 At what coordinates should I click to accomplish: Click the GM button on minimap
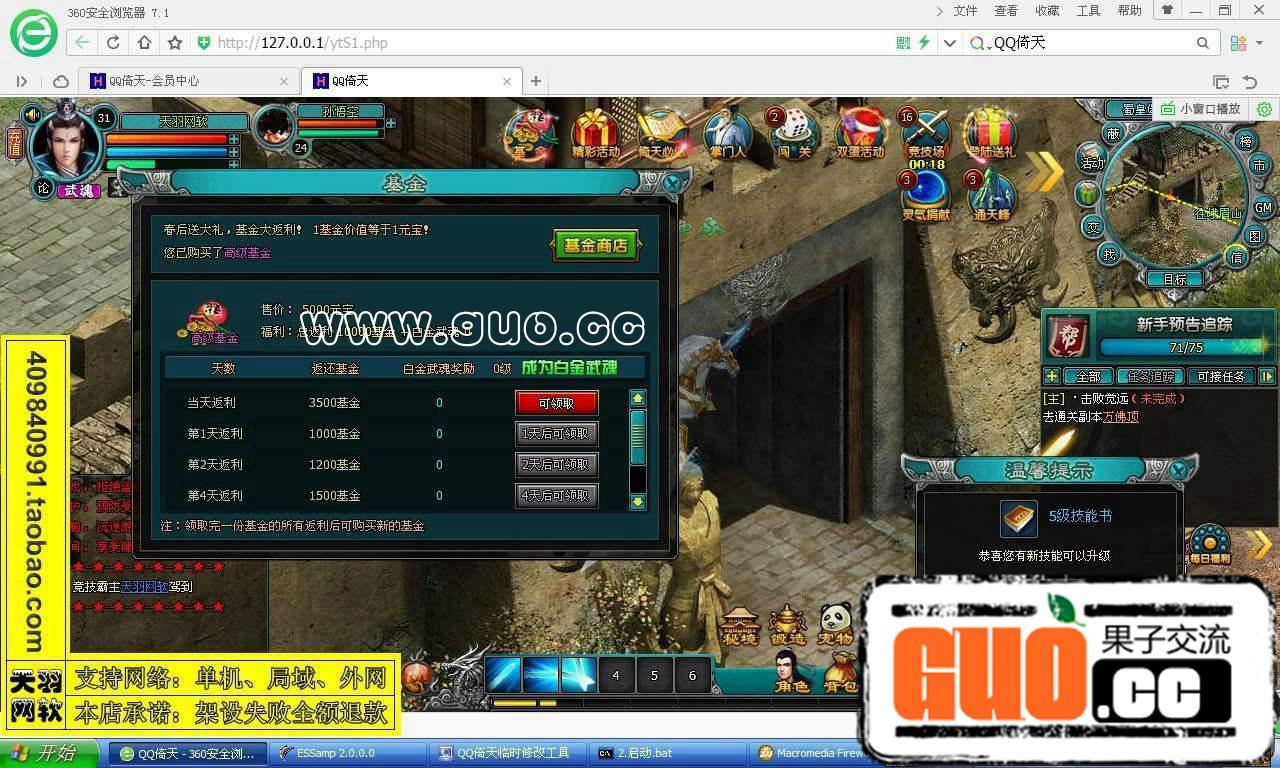1263,207
